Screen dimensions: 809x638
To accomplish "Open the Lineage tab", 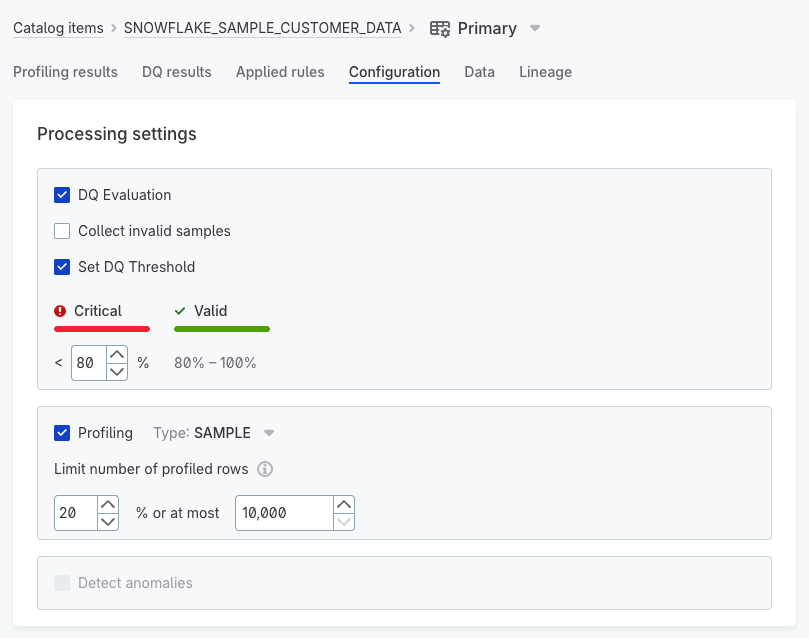I will 545,72.
